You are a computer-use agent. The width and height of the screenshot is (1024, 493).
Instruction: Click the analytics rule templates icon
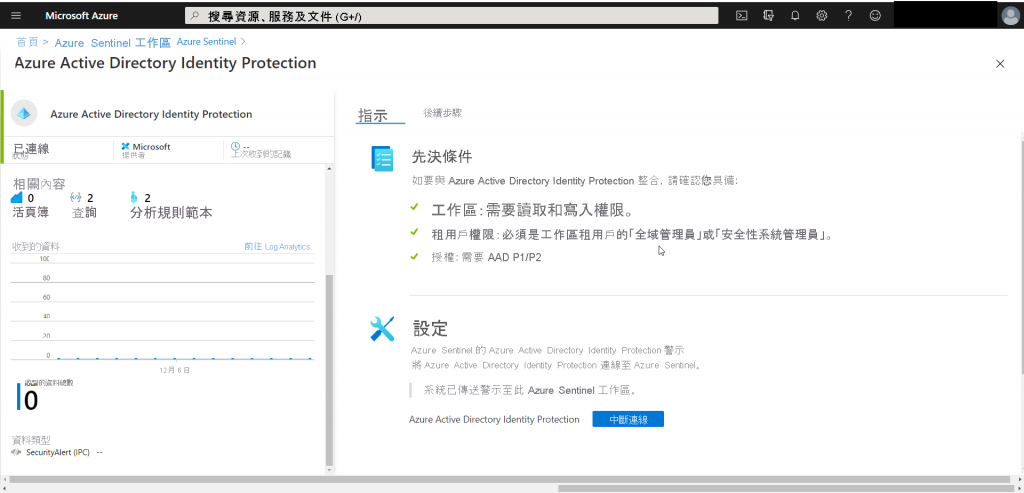135,197
